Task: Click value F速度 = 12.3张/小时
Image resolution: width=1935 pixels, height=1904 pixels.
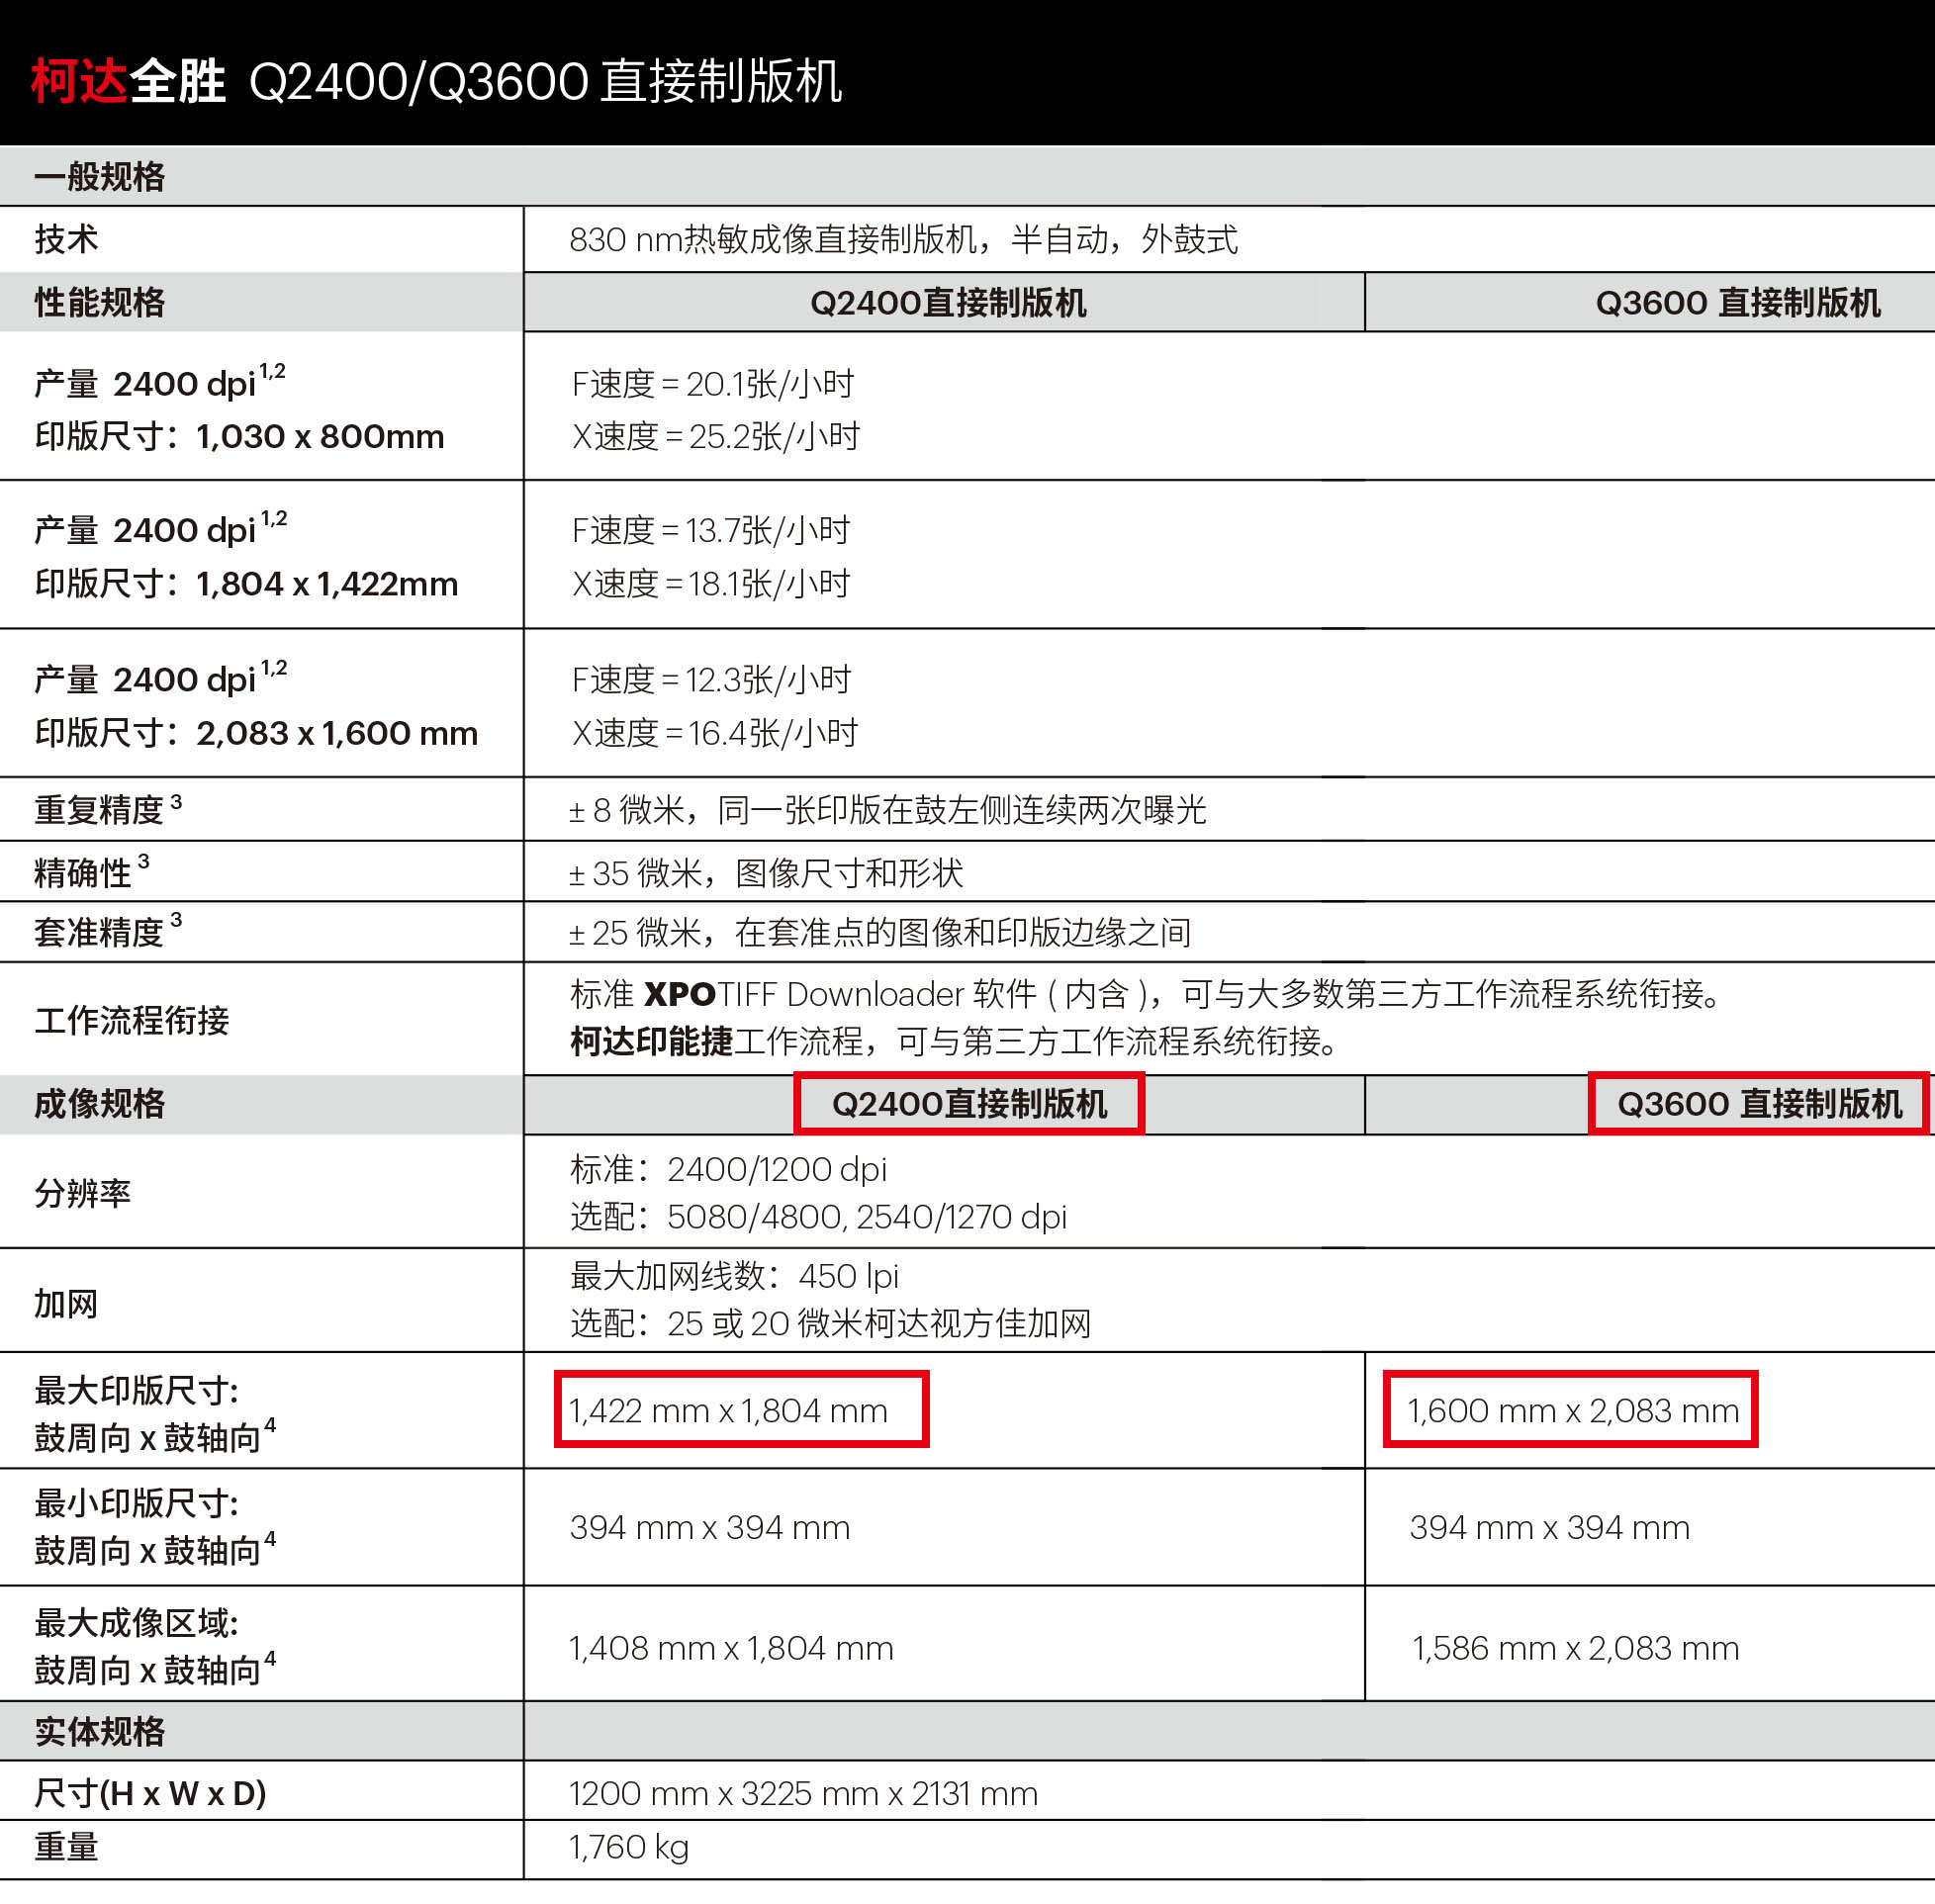Action: point(711,680)
